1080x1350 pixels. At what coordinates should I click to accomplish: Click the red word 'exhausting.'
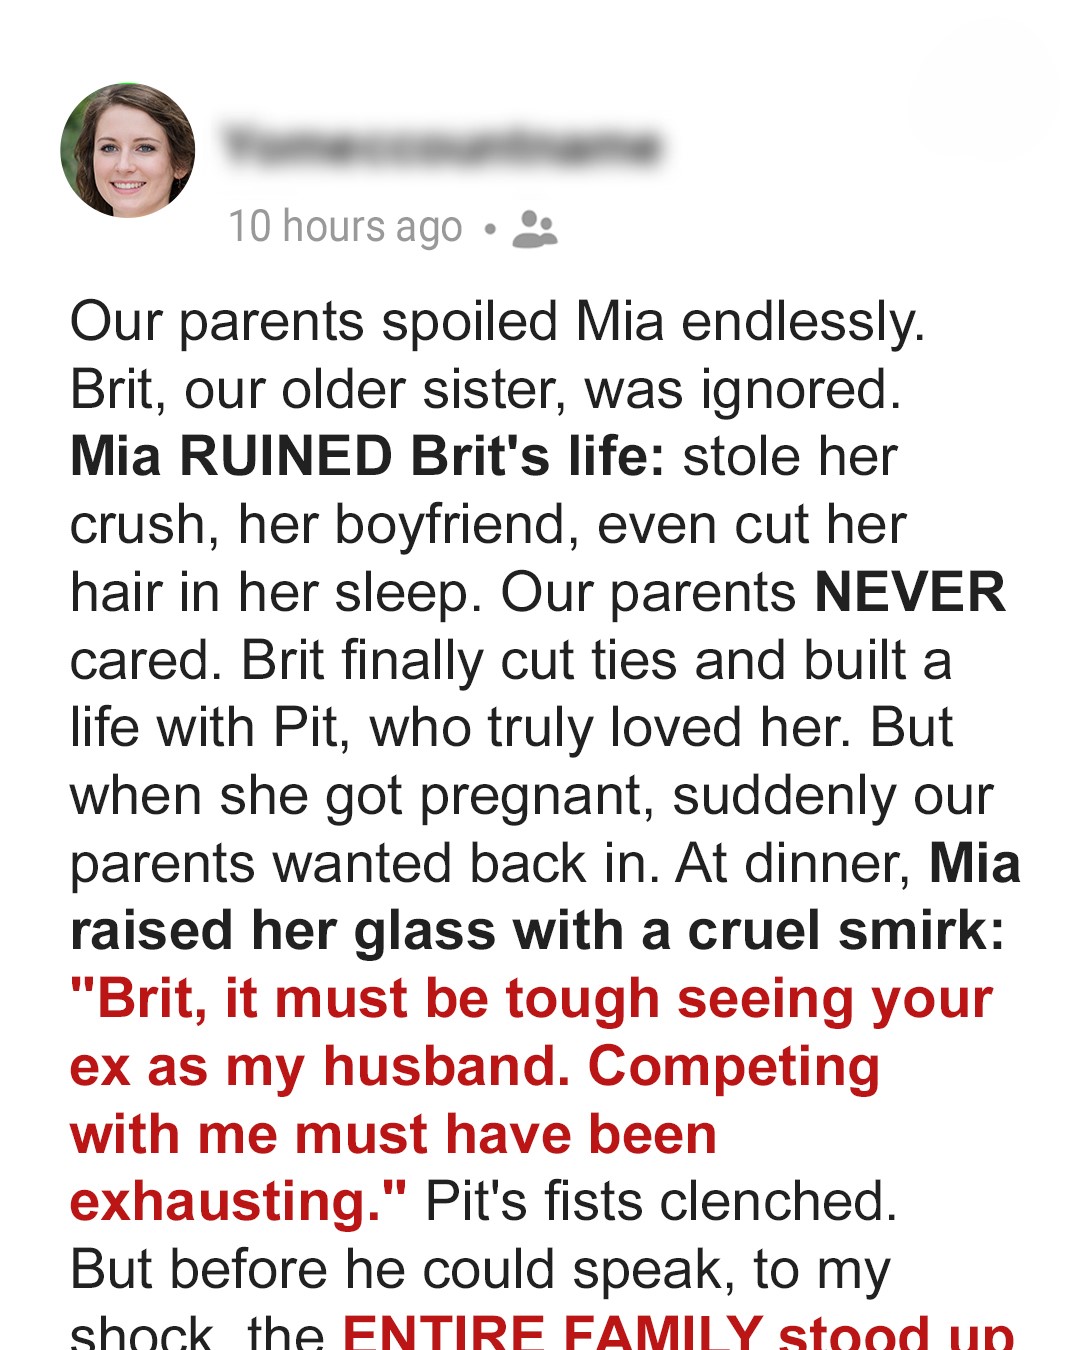pyautogui.click(x=238, y=1201)
